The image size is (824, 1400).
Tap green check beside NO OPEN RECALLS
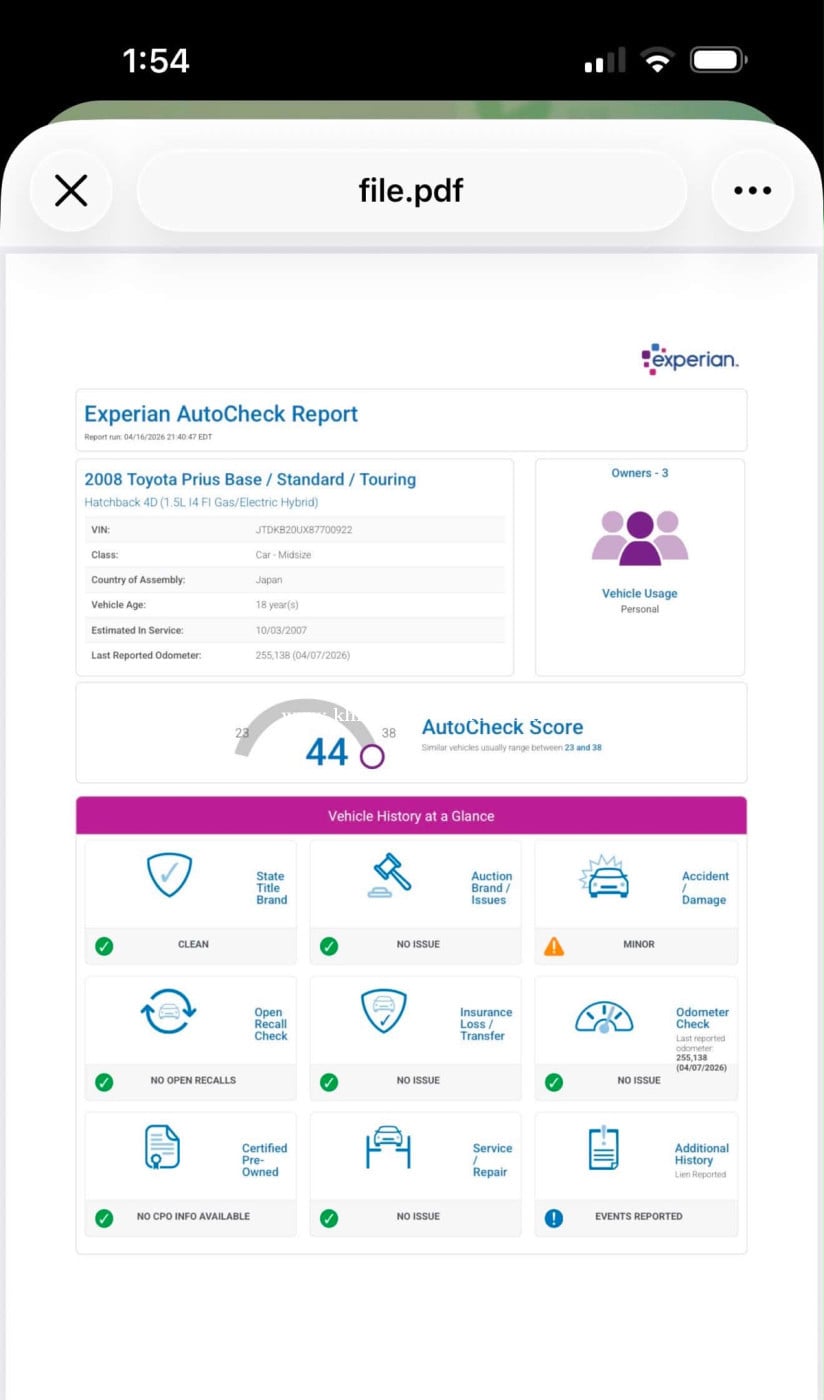point(104,1082)
